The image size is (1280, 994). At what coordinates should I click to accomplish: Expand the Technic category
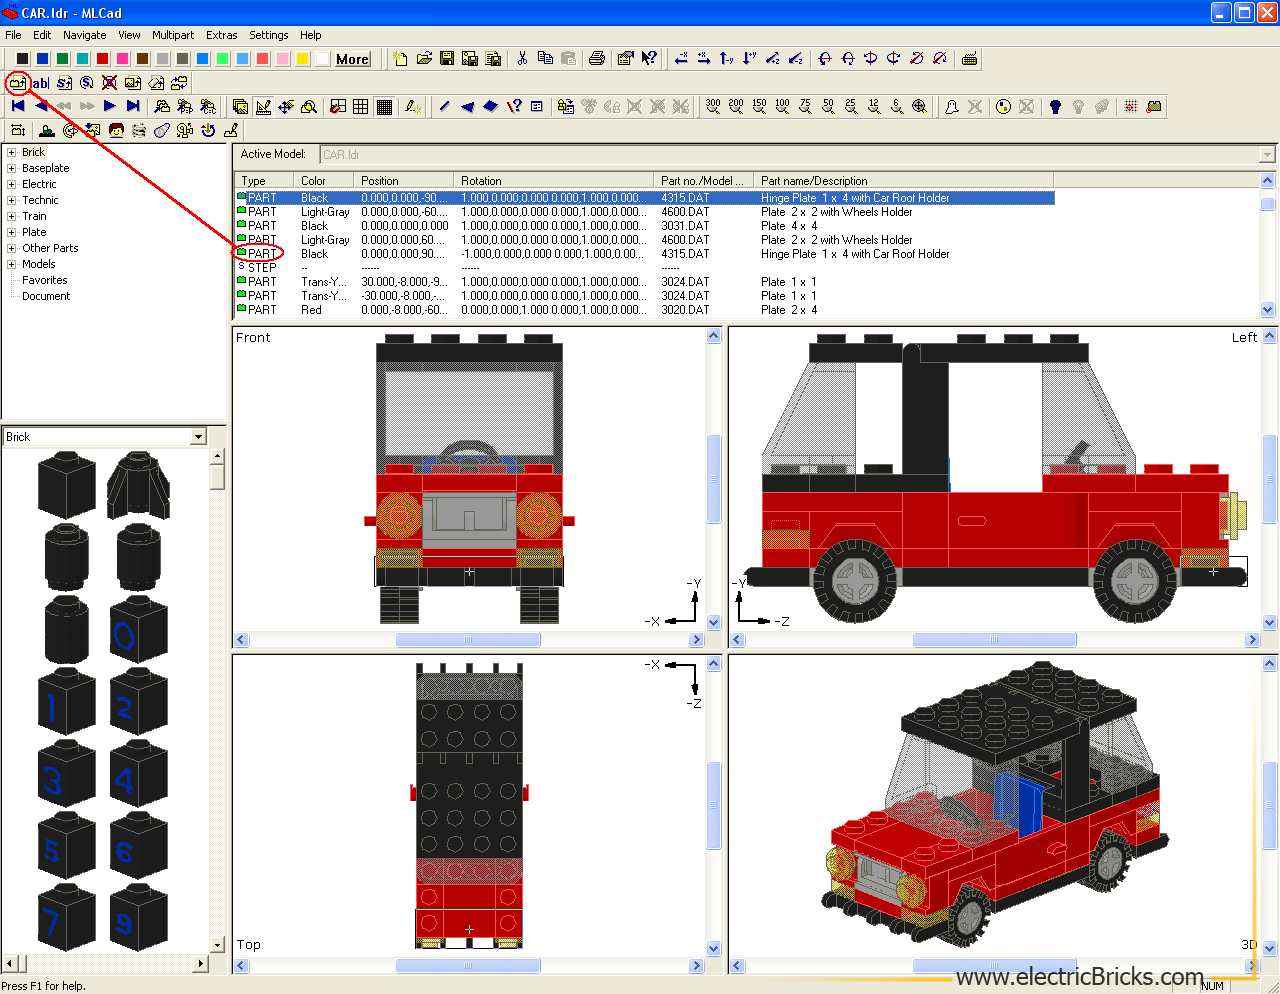(x=12, y=201)
